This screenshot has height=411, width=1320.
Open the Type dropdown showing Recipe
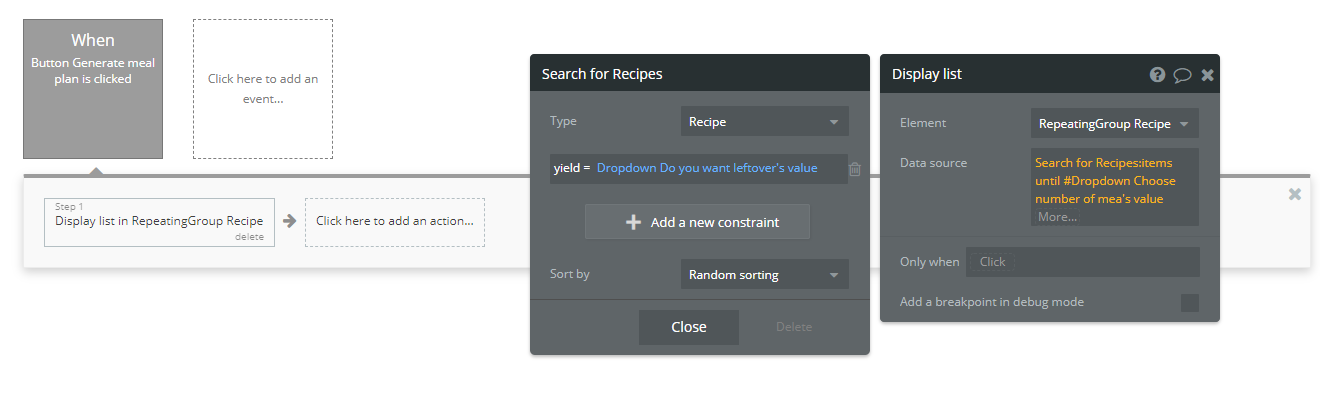765,122
